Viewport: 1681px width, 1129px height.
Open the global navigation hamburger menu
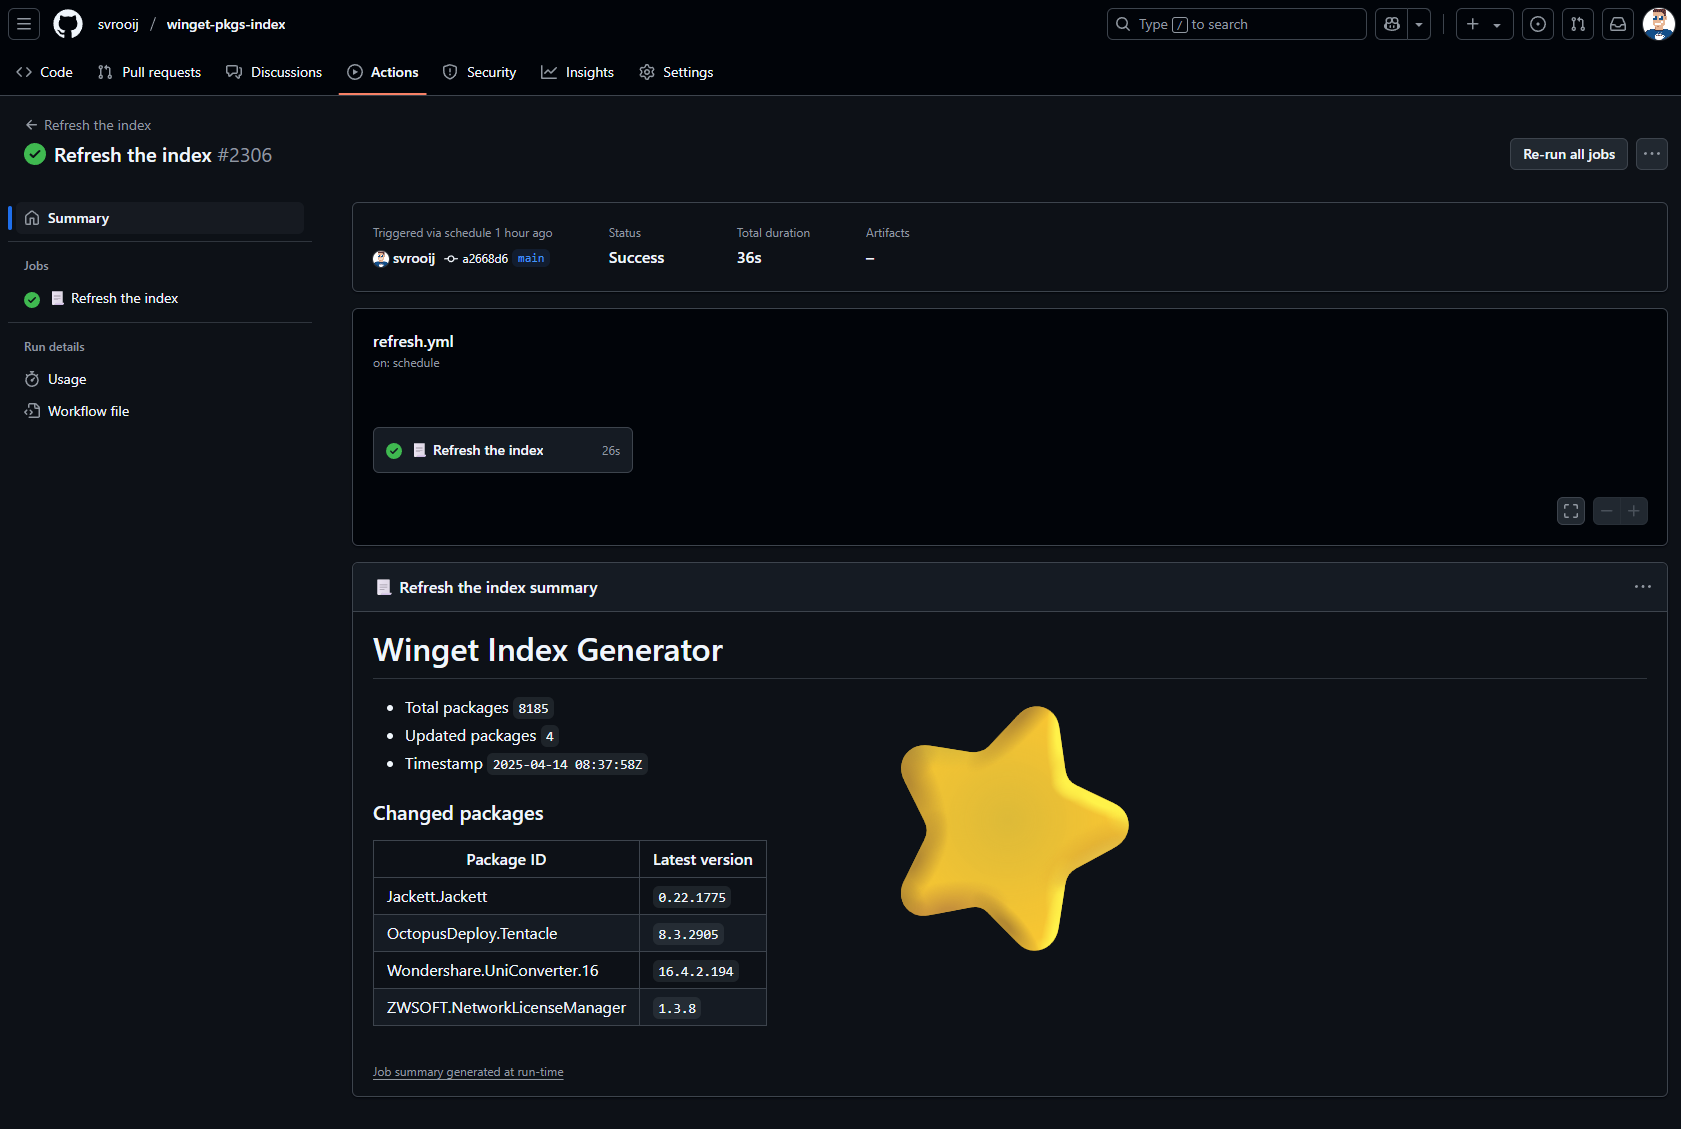pyautogui.click(x=24, y=24)
